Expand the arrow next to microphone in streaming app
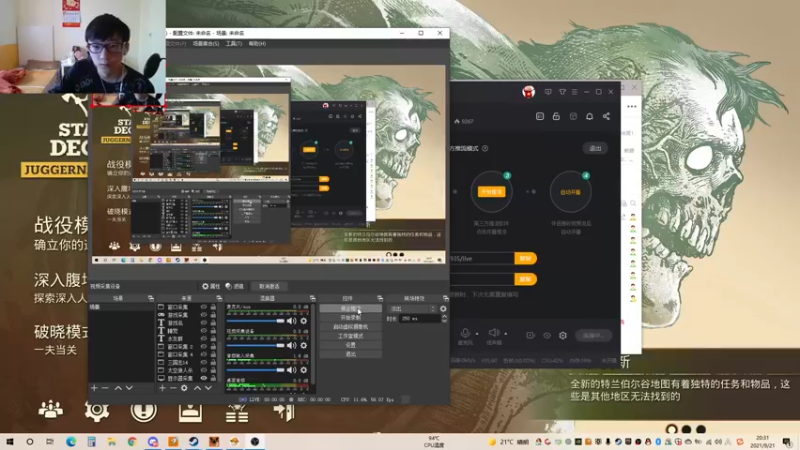Screen dimensions: 800x450 477,334
